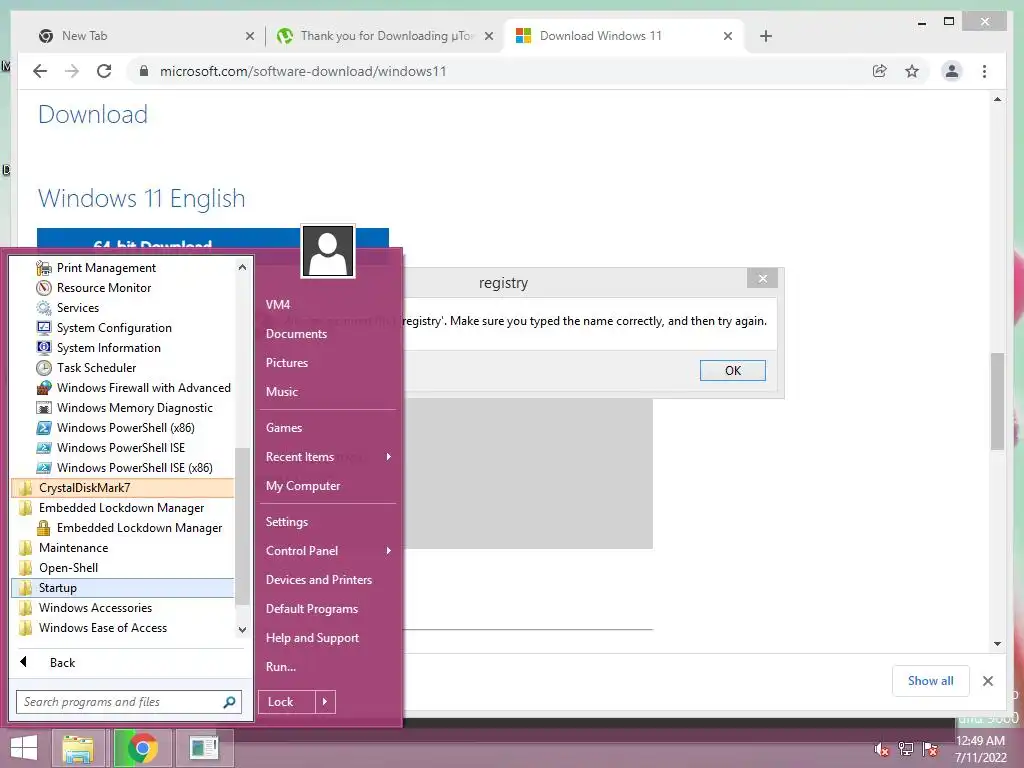Click the Lock button
The height and width of the screenshot is (768, 1024).
pyautogui.click(x=287, y=702)
